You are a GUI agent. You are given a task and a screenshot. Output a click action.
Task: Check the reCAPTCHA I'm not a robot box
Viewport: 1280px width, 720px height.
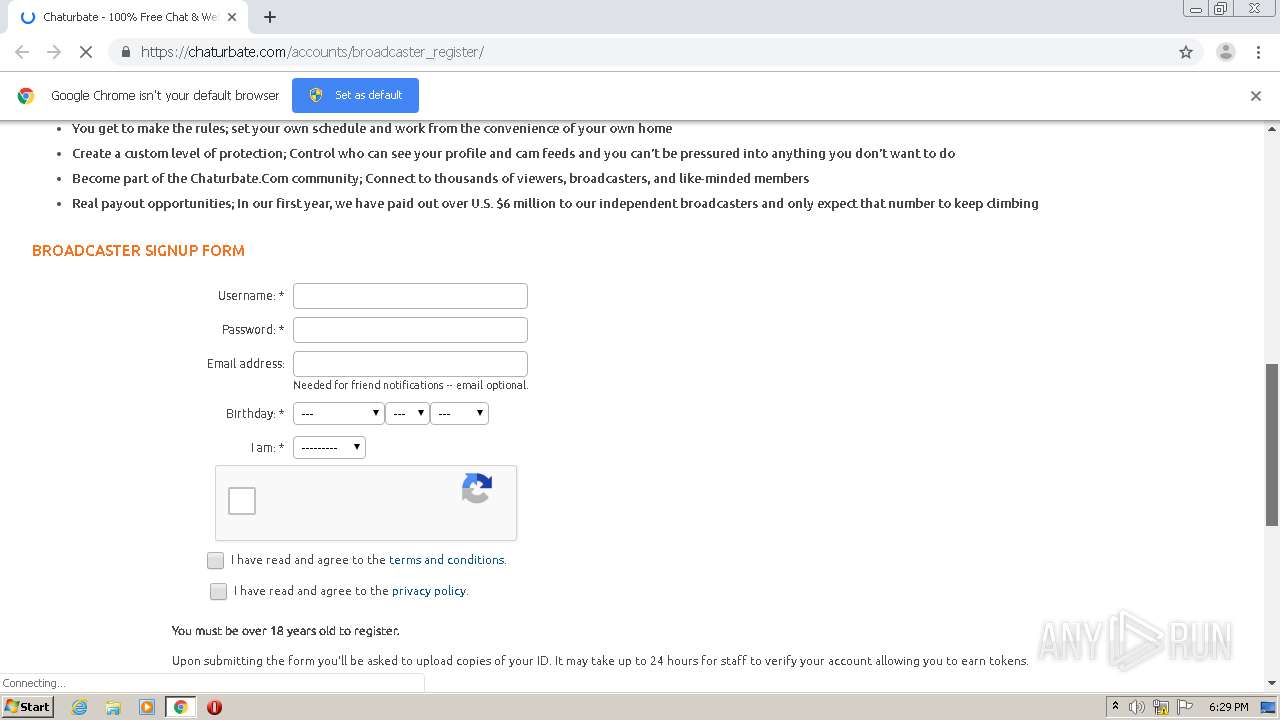point(242,501)
